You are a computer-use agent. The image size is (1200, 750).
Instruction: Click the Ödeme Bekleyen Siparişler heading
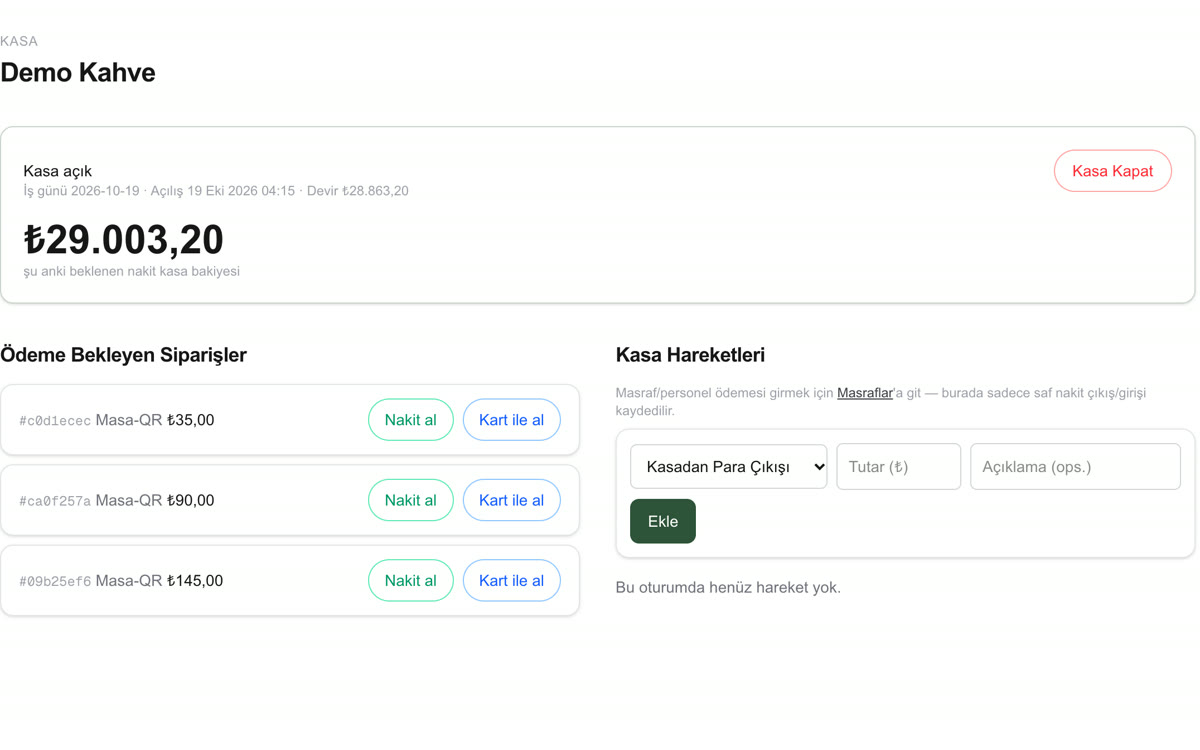tap(123, 355)
